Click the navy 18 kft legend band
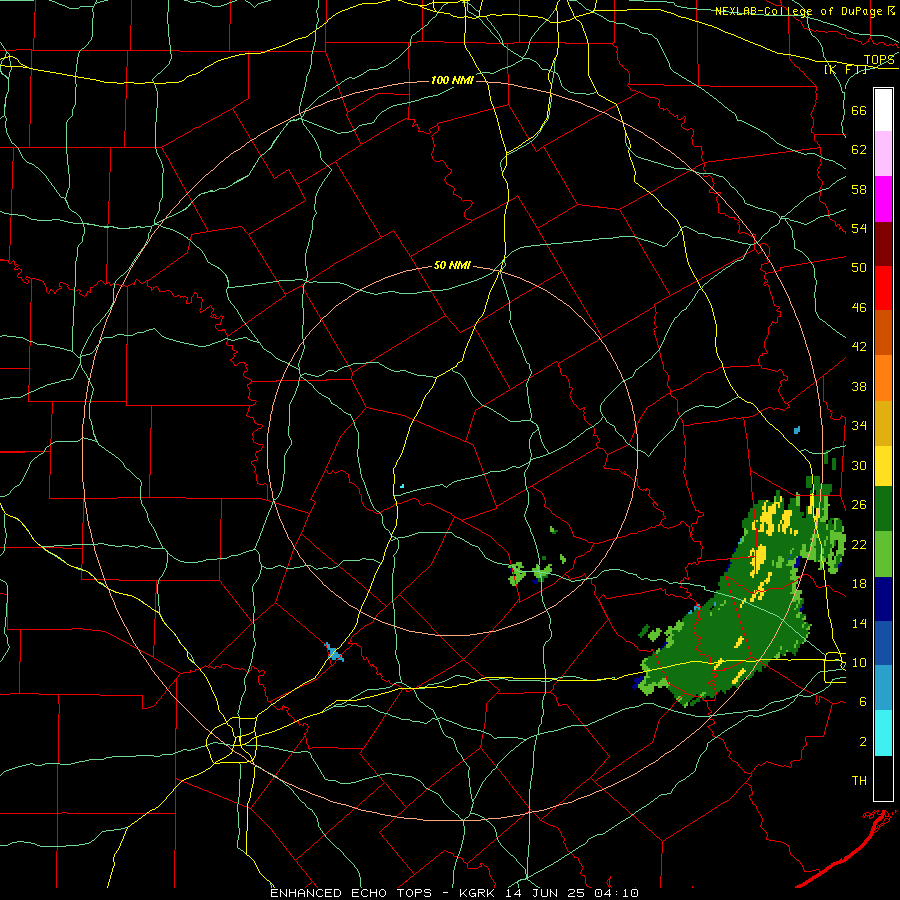The image size is (900, 900). tap(883, 599)
